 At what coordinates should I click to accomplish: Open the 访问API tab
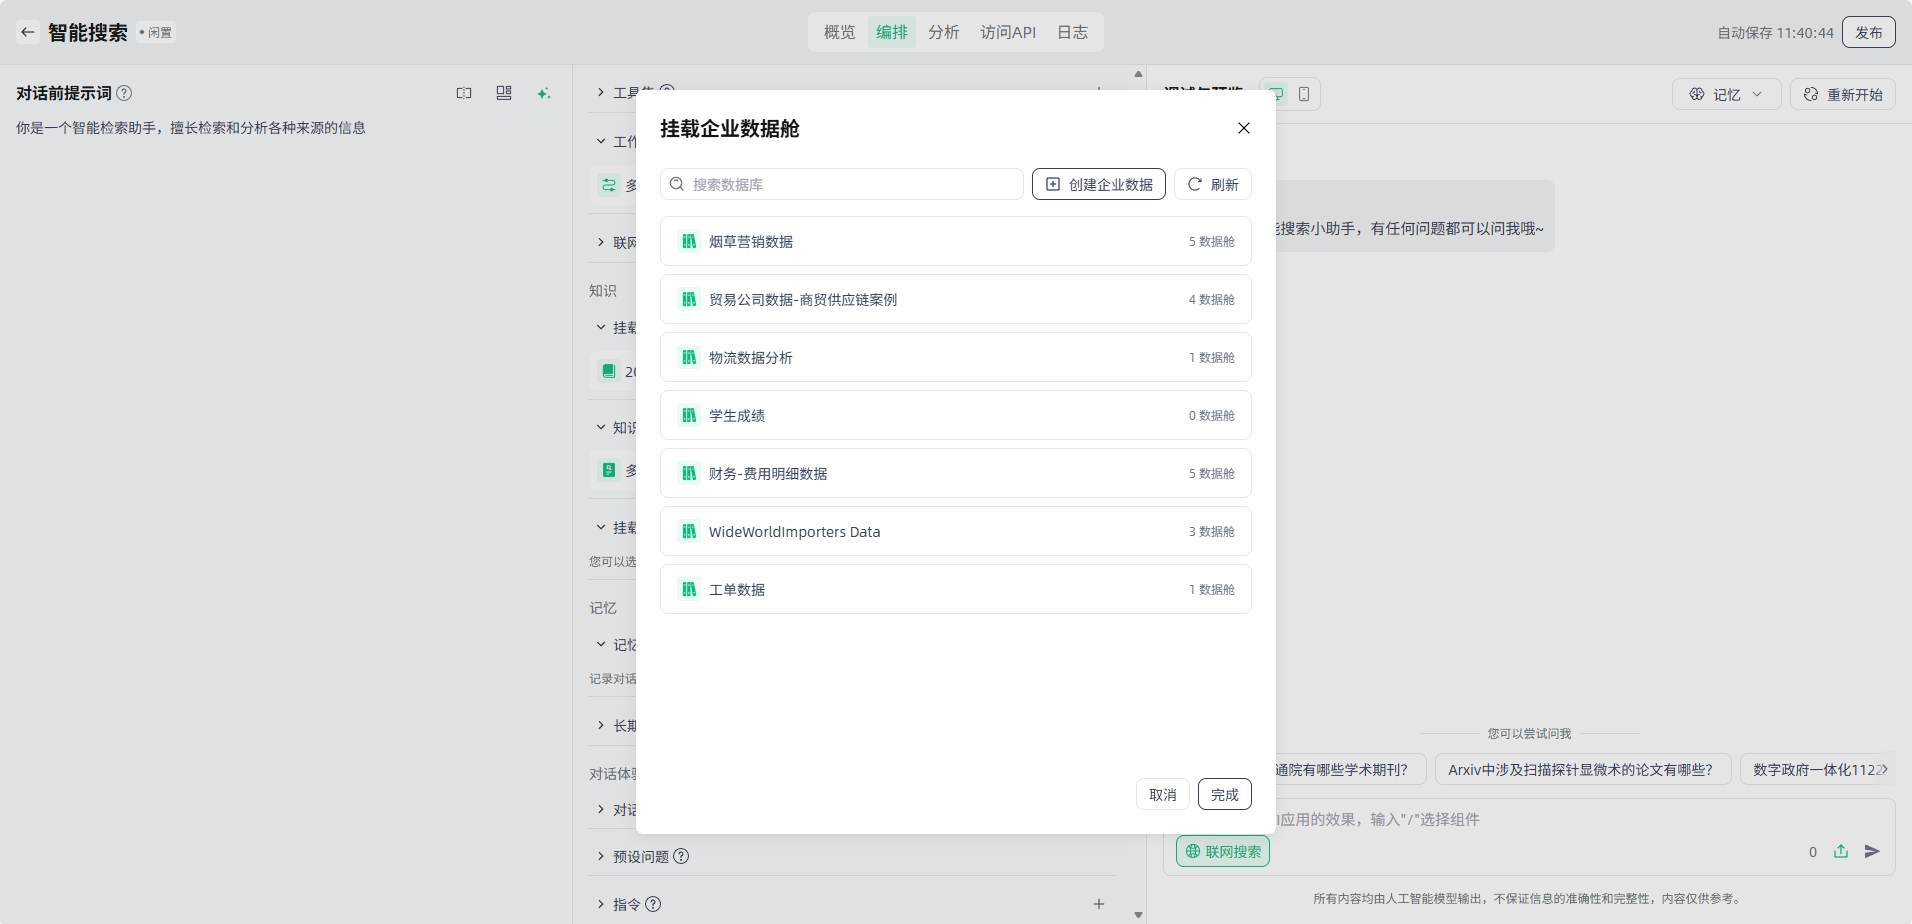coord(1007,32)
